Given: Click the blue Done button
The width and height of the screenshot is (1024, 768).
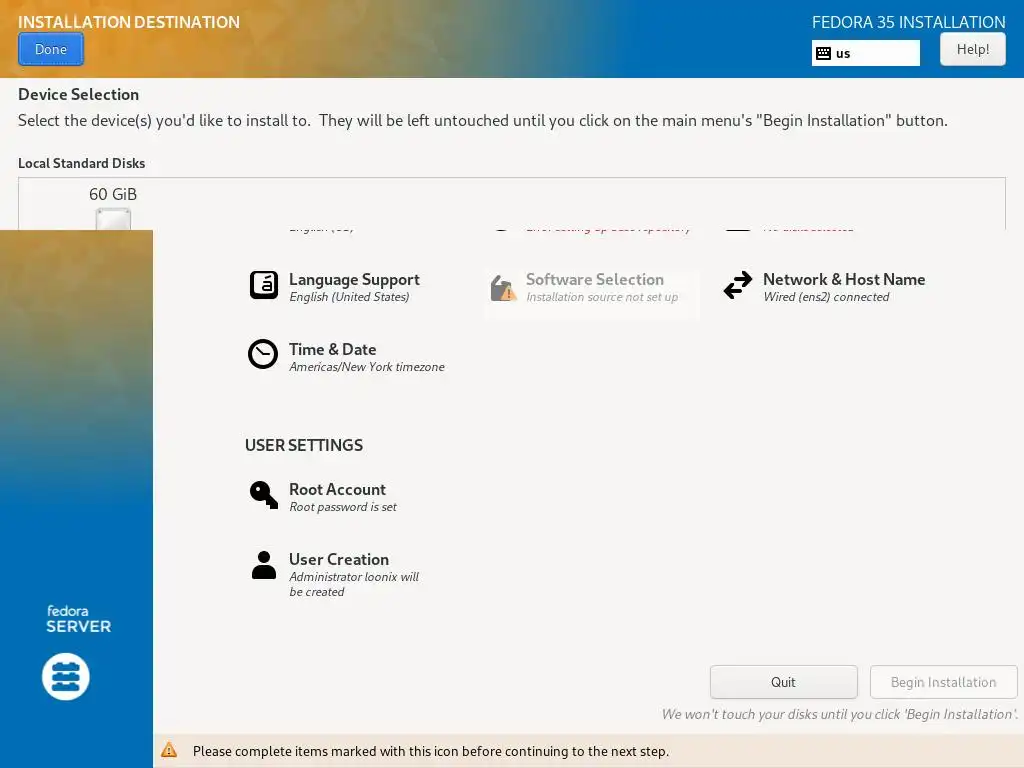Looking at the screenshot, I should [51, 49].
